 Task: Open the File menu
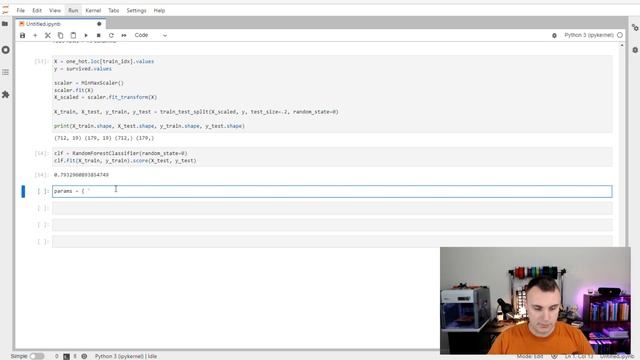coord(21,11)
